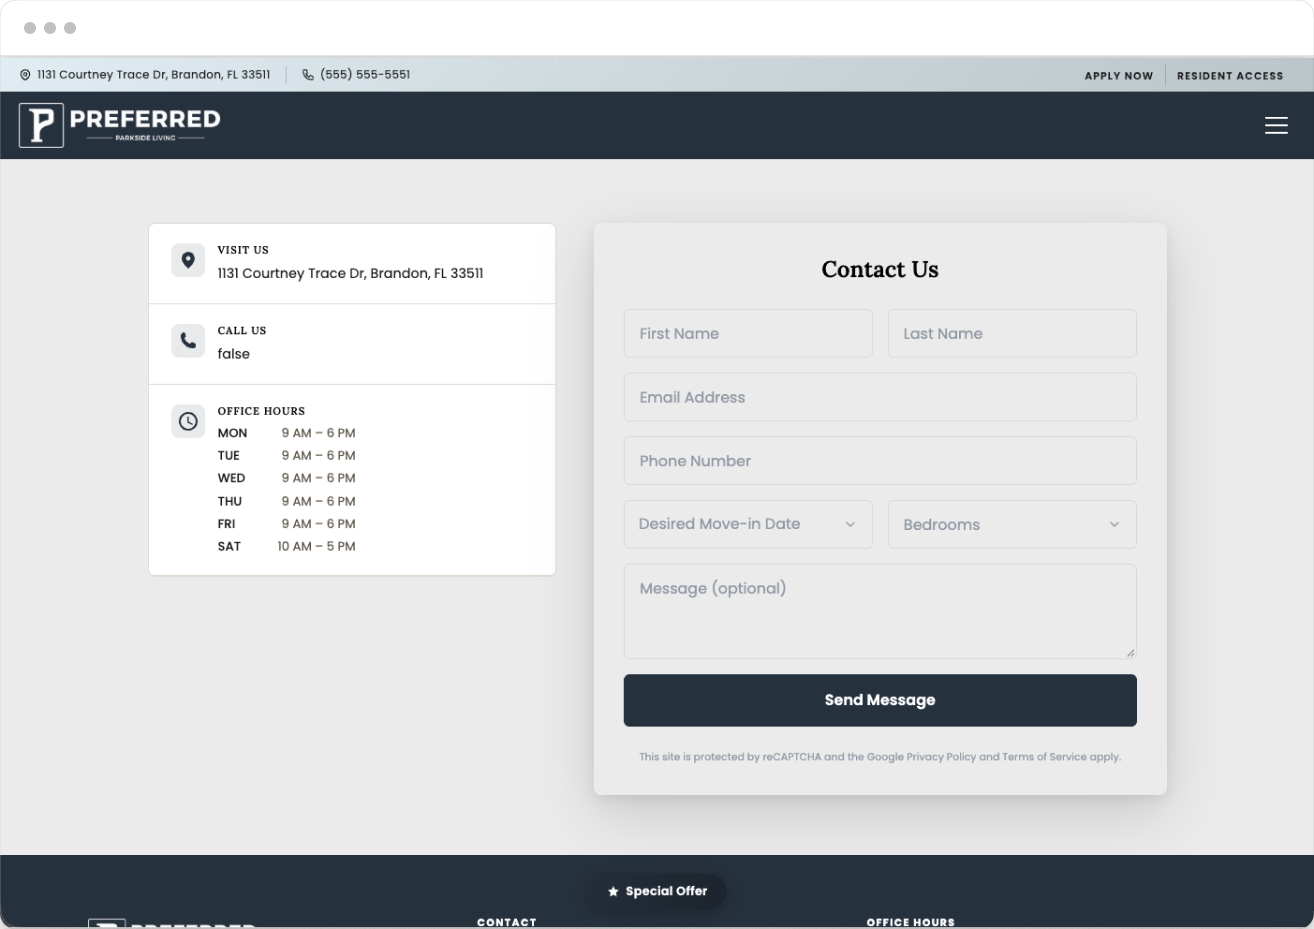Select the Phone Number input
Screen dimensions: 1314x929
tap(880, 461)
